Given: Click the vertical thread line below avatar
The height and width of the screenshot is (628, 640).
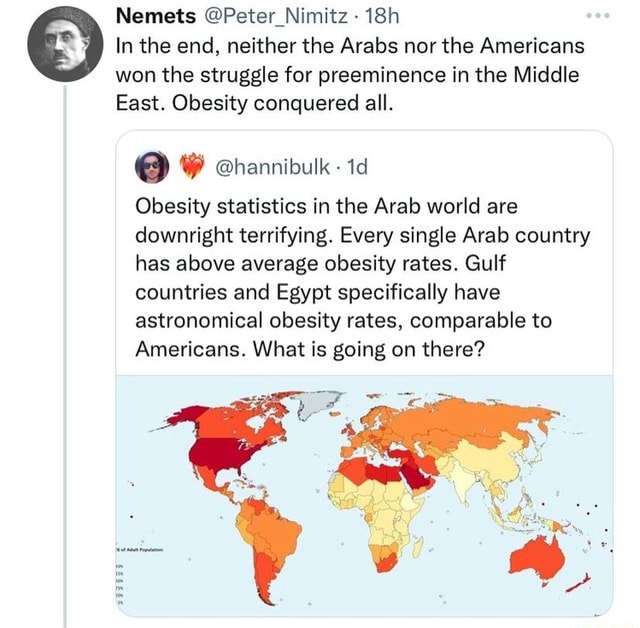Looking at the screenshot, I should pyautogui.click(x=65, y=357).
